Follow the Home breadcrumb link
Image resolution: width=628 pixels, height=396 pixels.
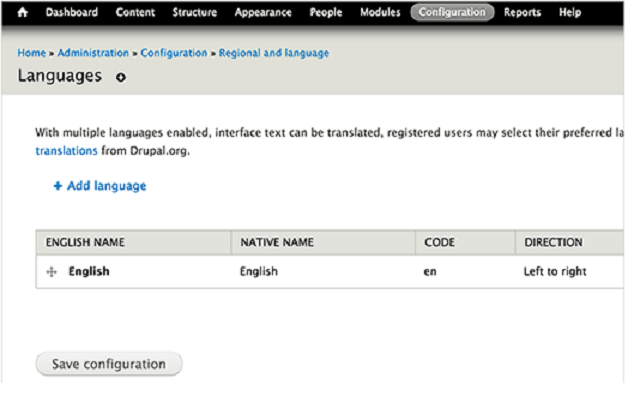pos(32,53)
